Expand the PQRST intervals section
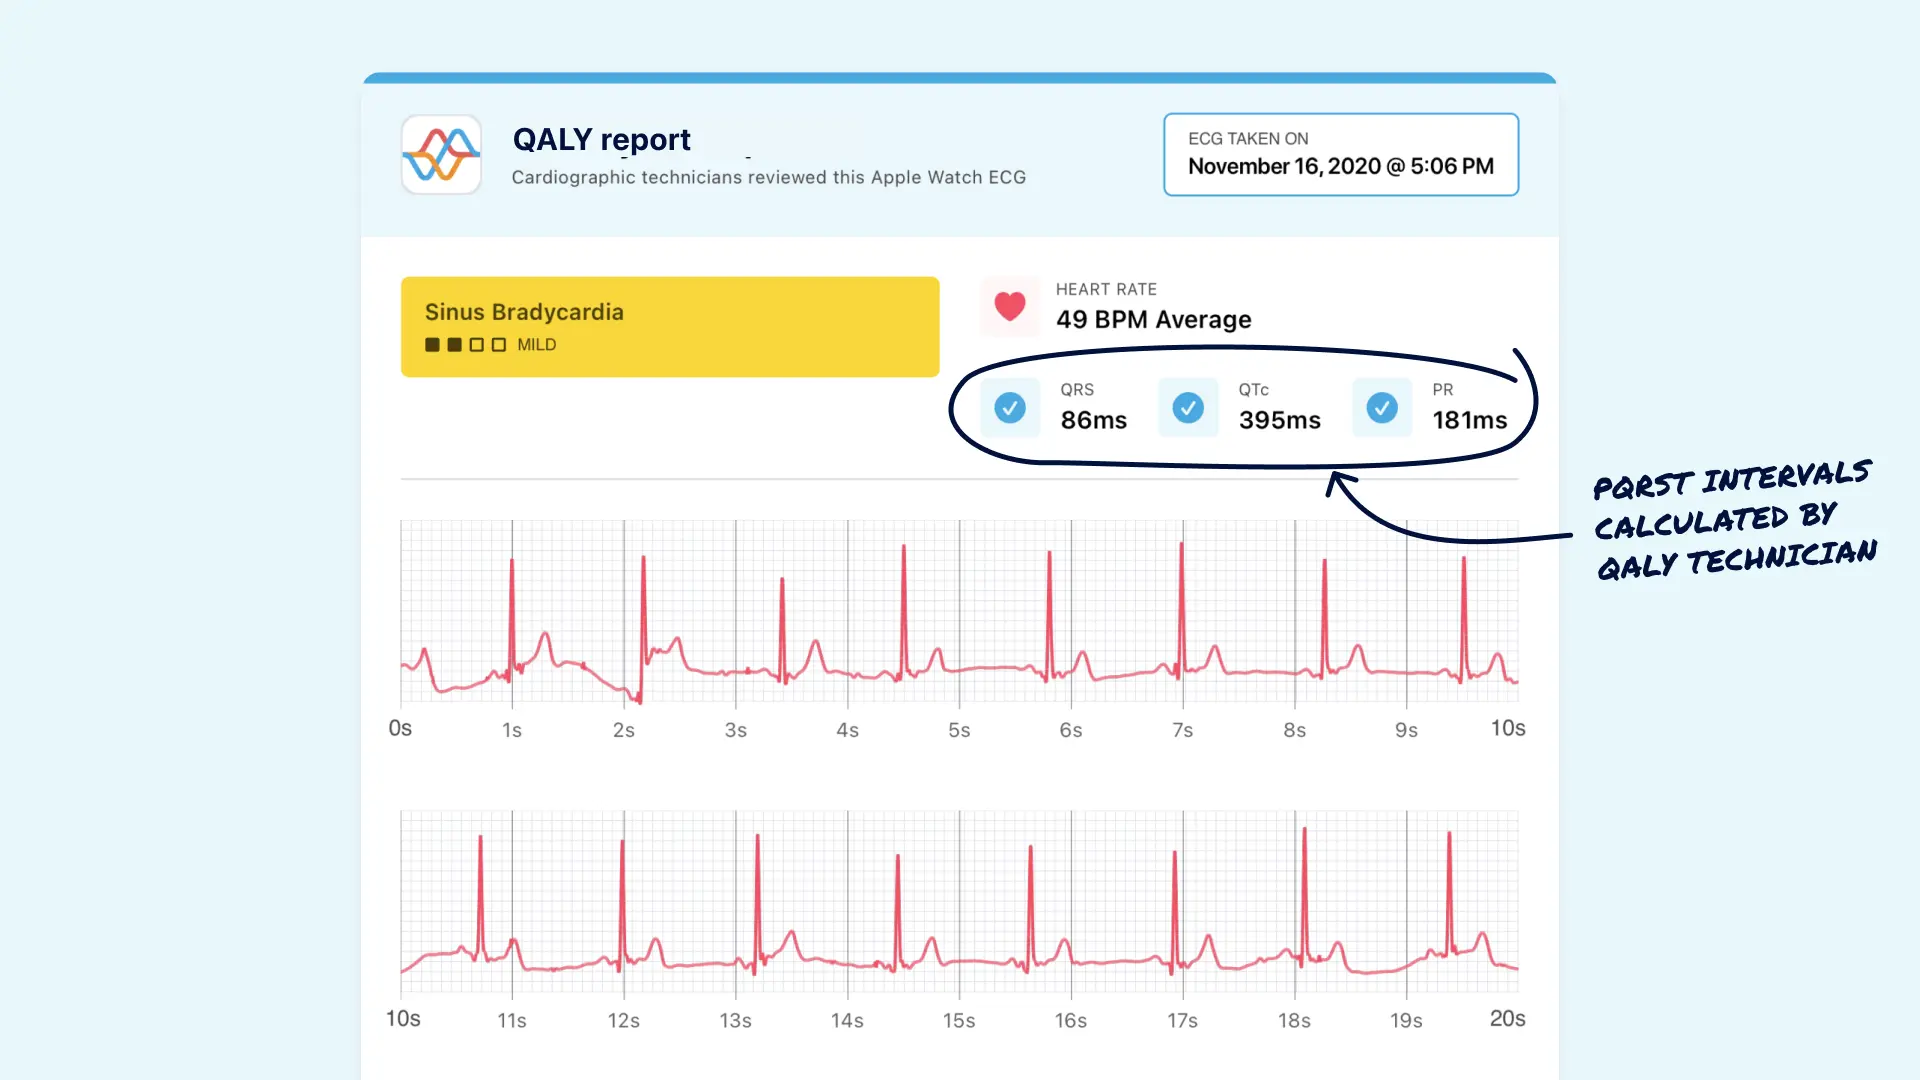Viewport: 1920px width, 1080px height. [x=1240, y=405]
